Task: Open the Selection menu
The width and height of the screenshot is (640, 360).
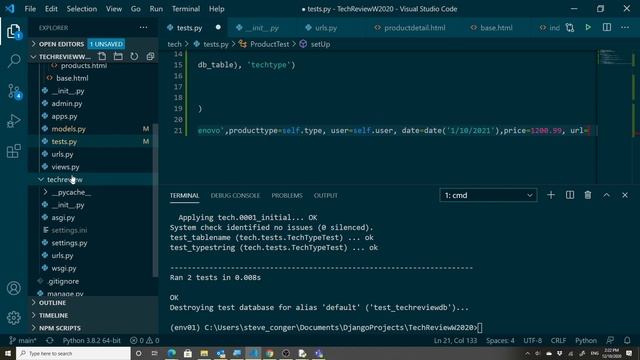Action: 82,9
